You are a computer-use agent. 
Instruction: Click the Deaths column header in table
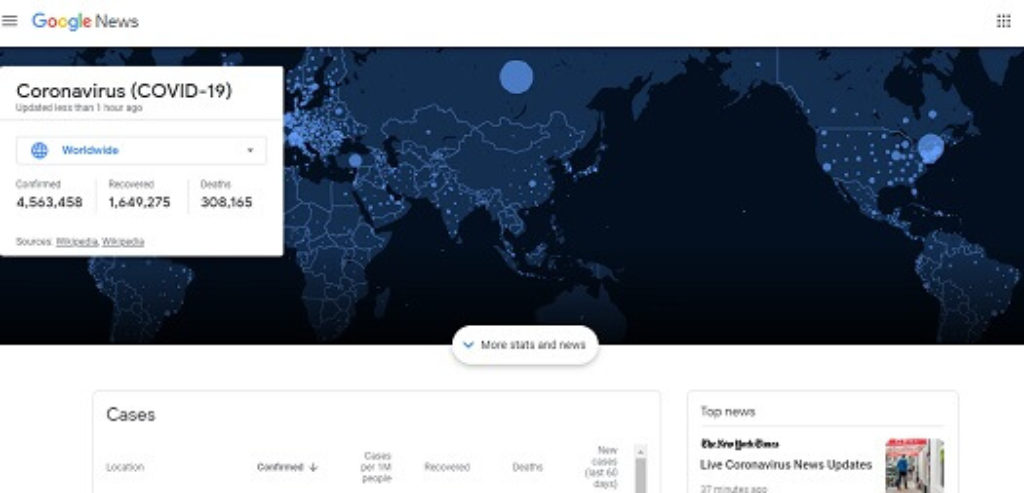click(x=527, y=467)
